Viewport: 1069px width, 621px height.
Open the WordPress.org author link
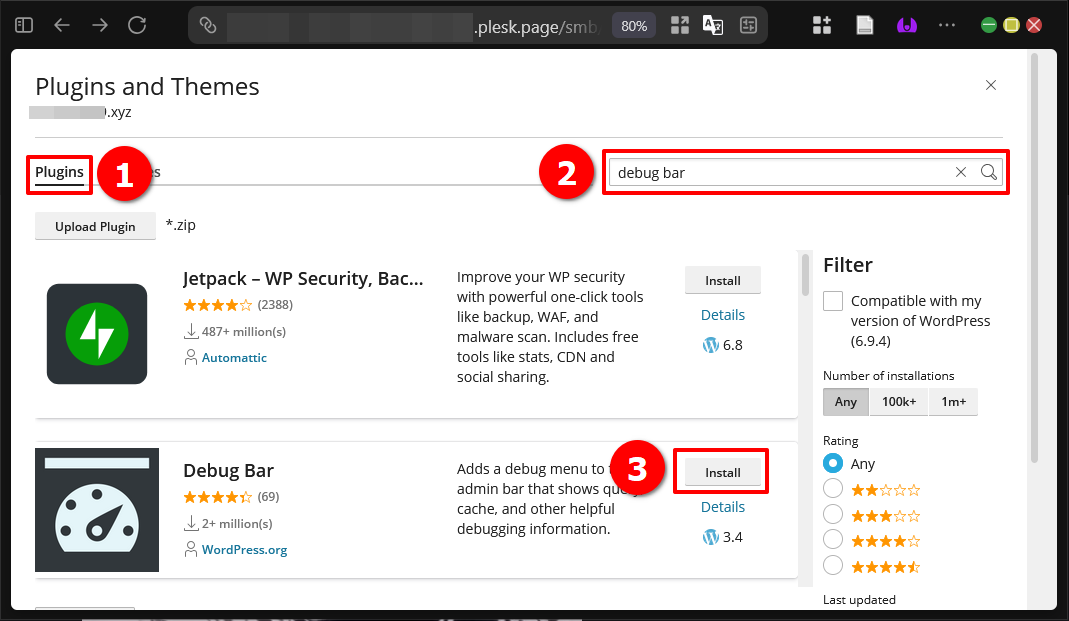click(244, 550)
